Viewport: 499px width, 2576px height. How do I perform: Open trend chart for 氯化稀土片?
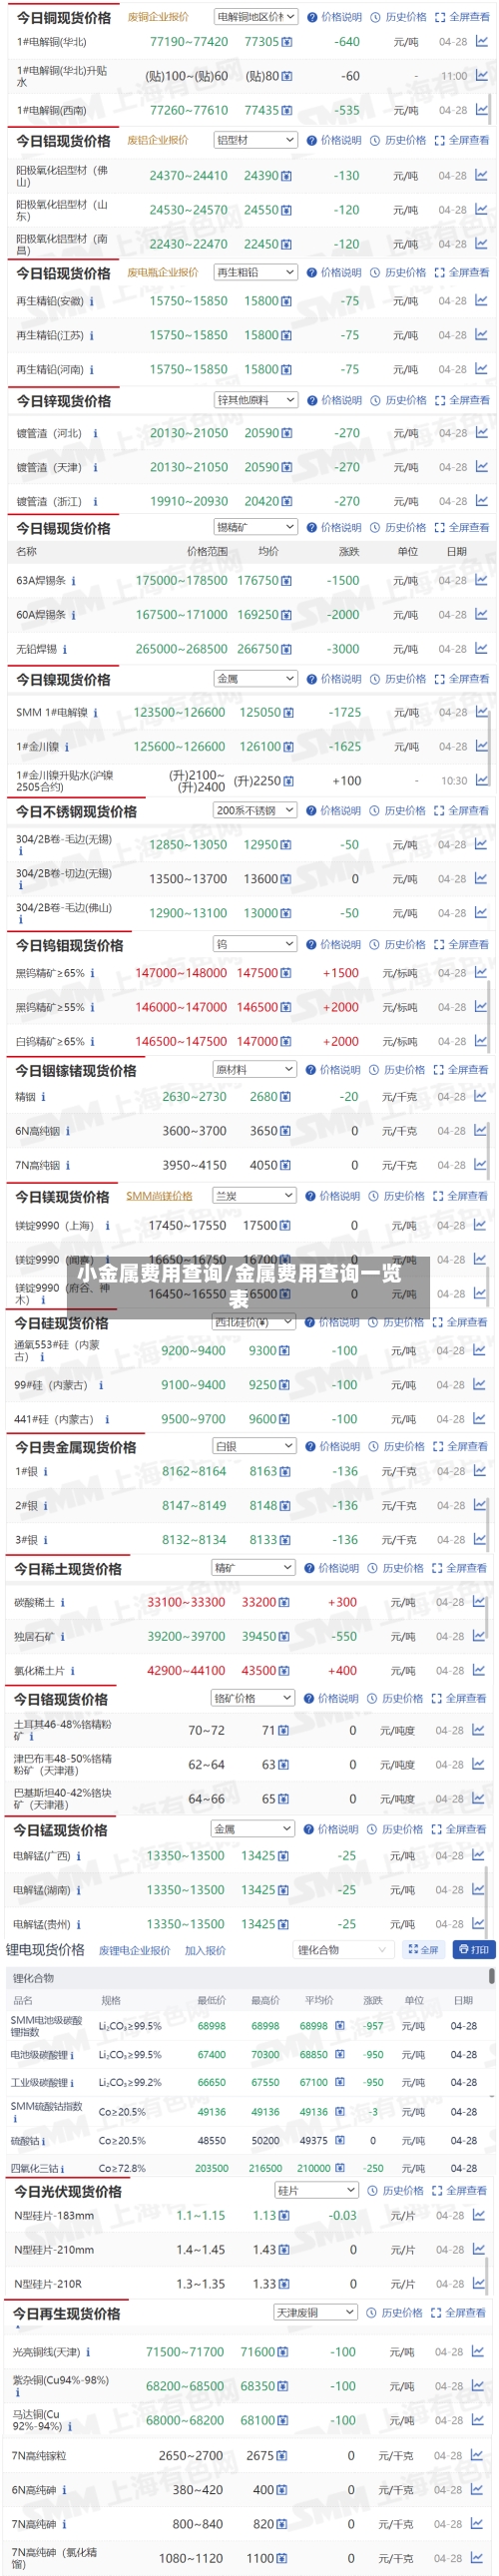[480, 1670]
